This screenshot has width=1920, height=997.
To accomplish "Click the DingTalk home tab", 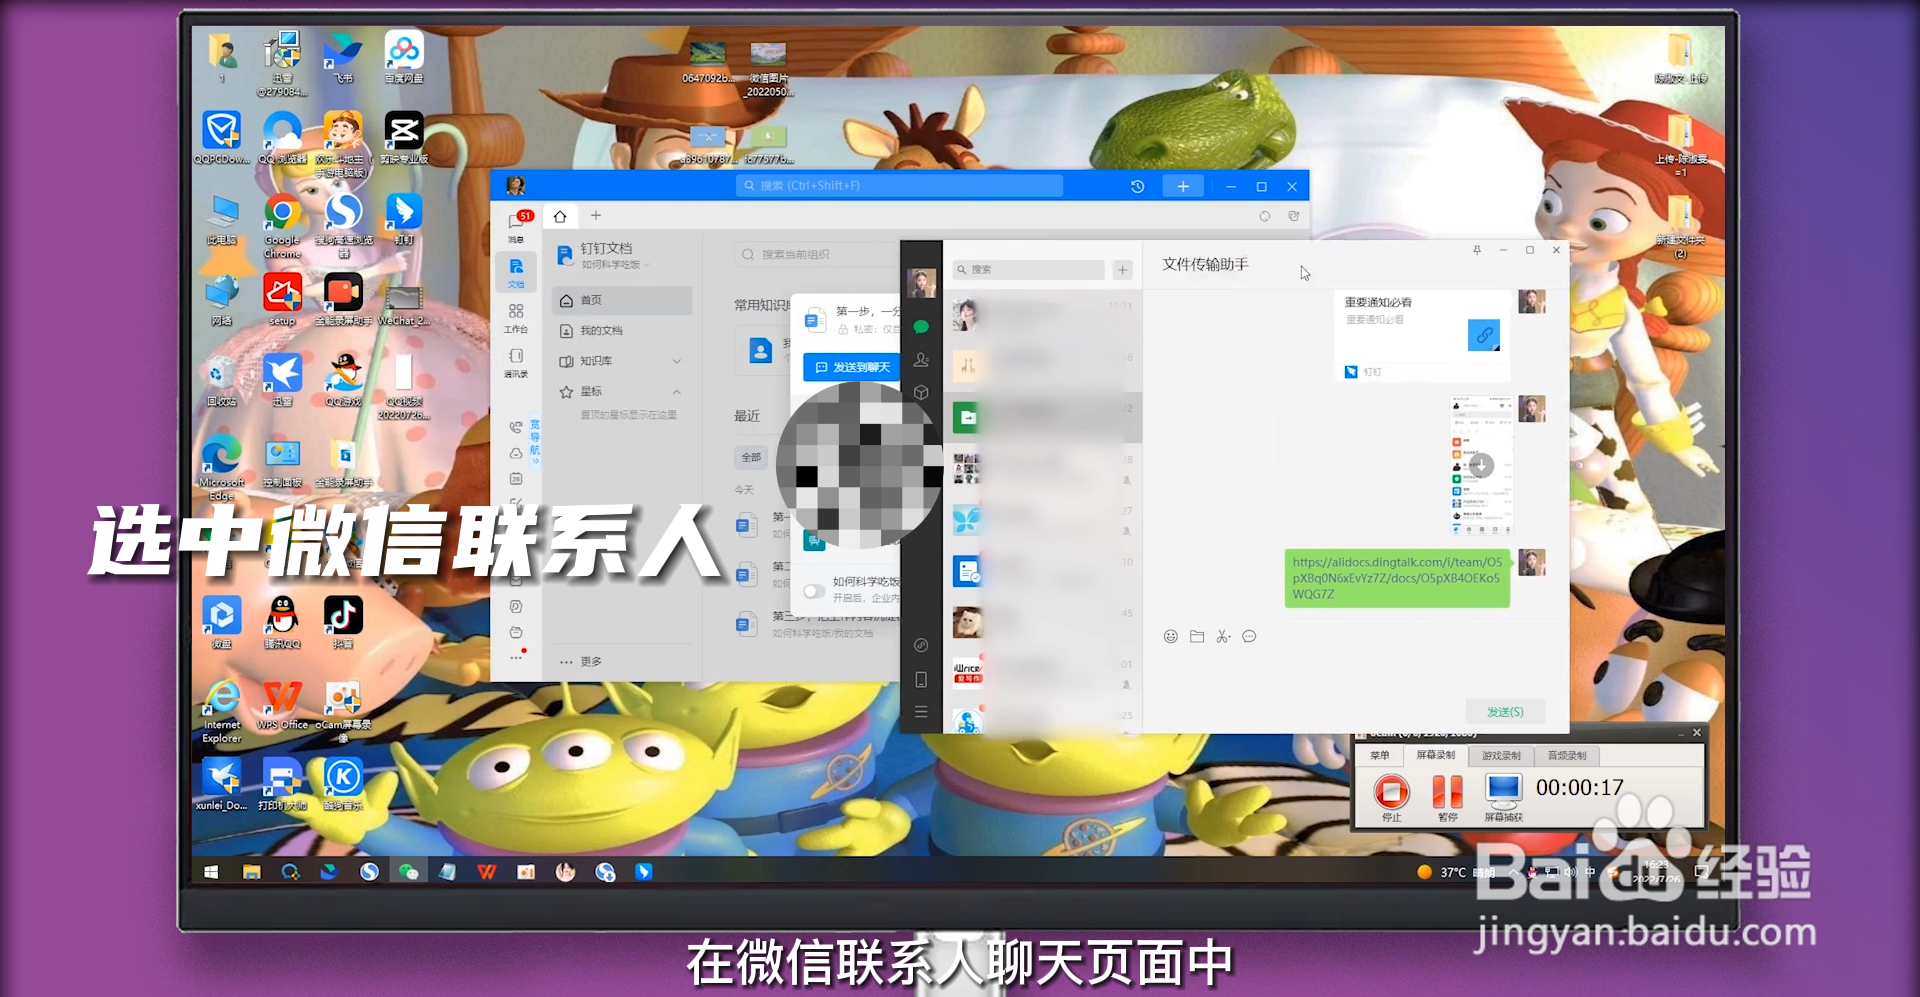I will click(560, 216).
